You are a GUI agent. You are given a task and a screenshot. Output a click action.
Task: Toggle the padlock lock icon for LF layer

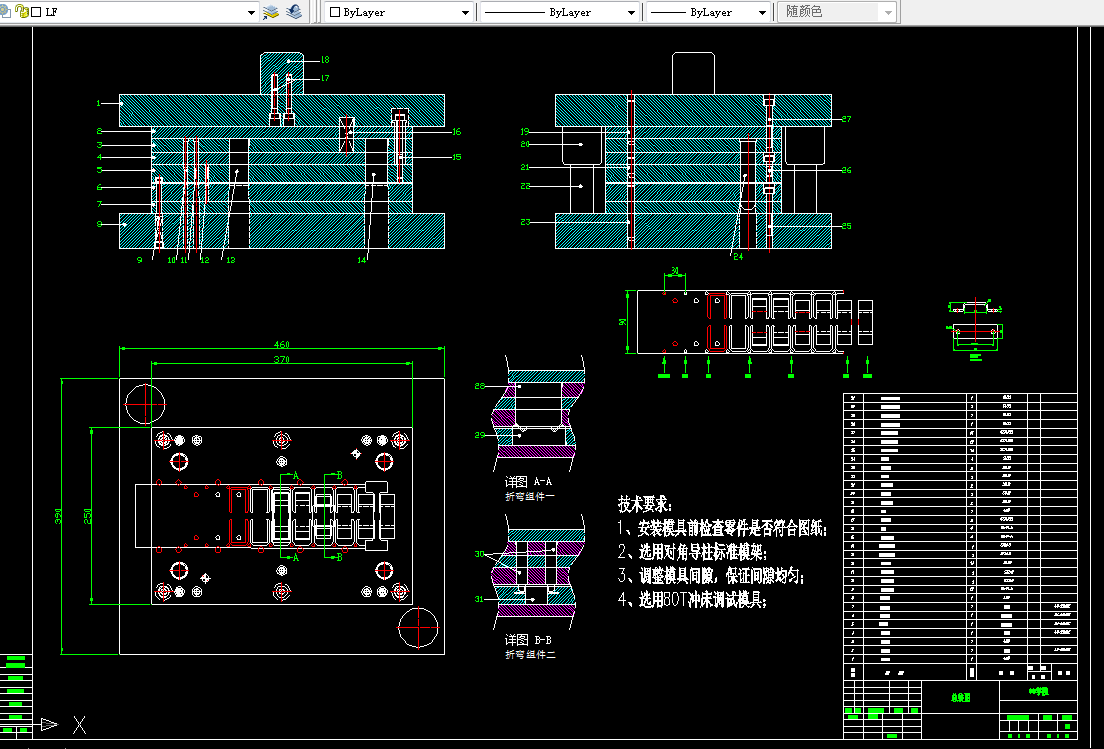[x=22, y=11]
